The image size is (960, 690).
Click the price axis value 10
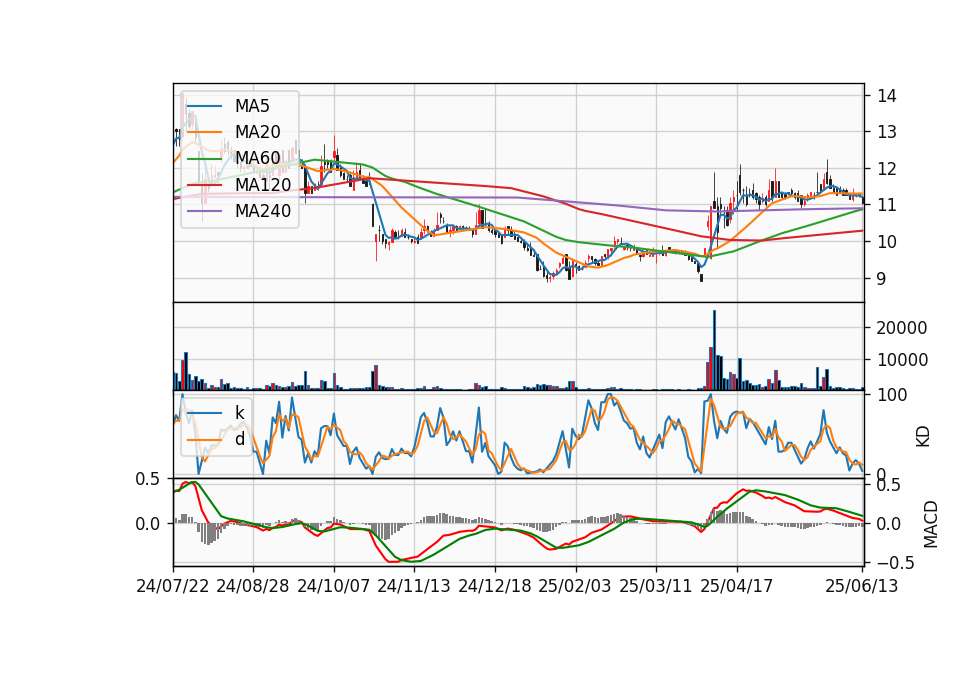coord(887,242)
